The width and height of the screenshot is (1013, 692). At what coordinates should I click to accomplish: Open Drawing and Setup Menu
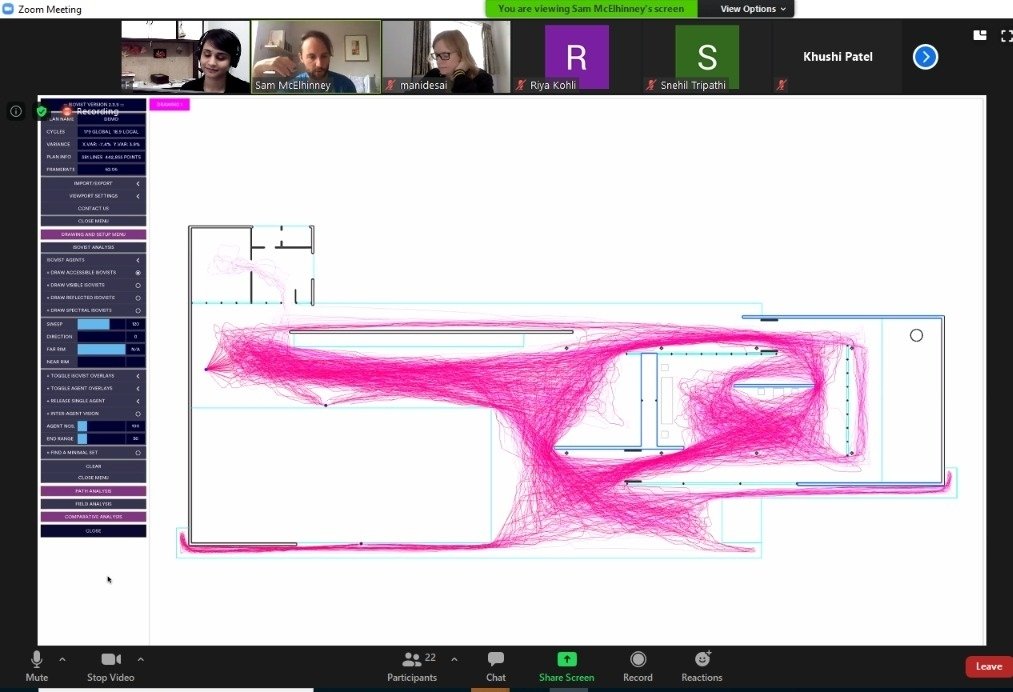click(93, 235)
